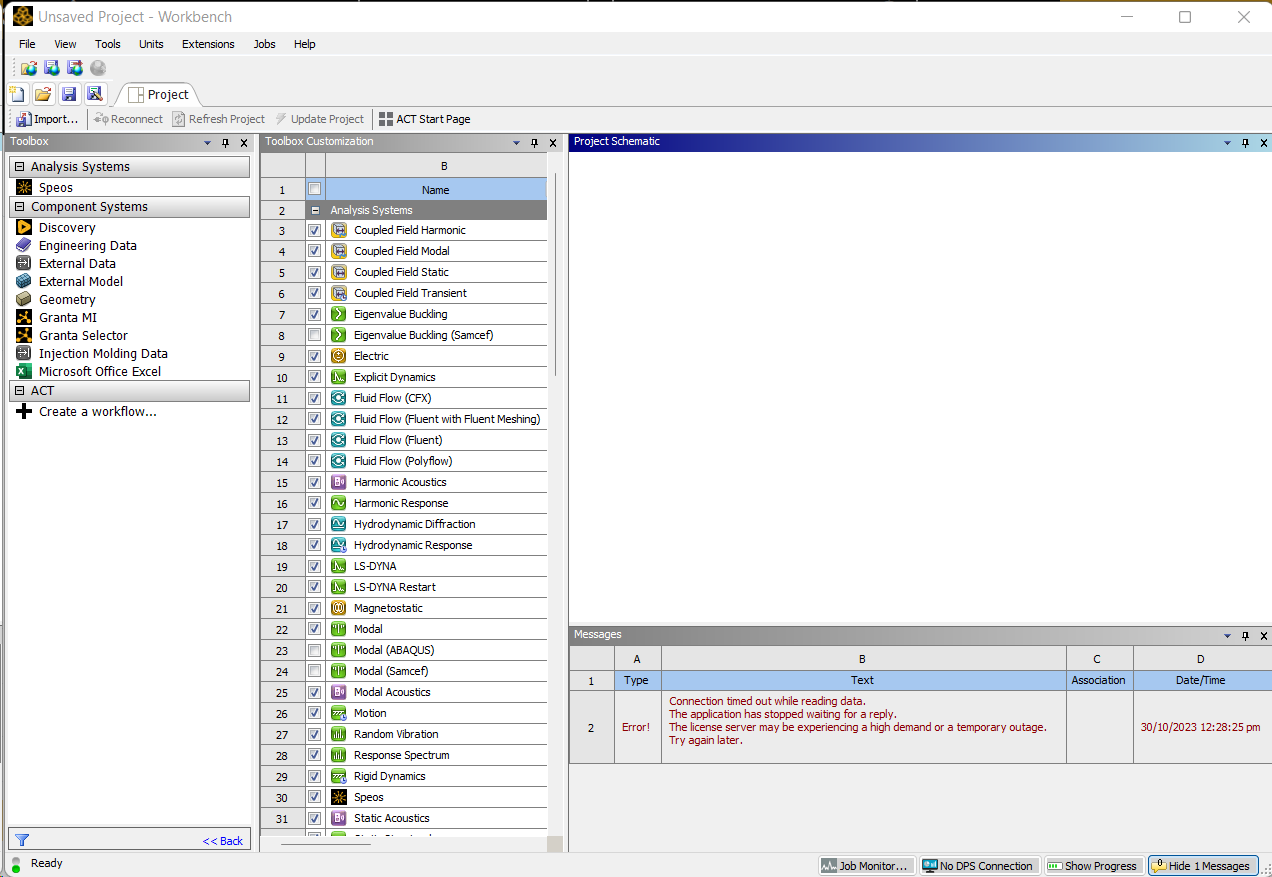Image resolution: width=1272 pixels, height=877 pixels.
Task: Click the Save As icon
Action: tap(95, 94)
